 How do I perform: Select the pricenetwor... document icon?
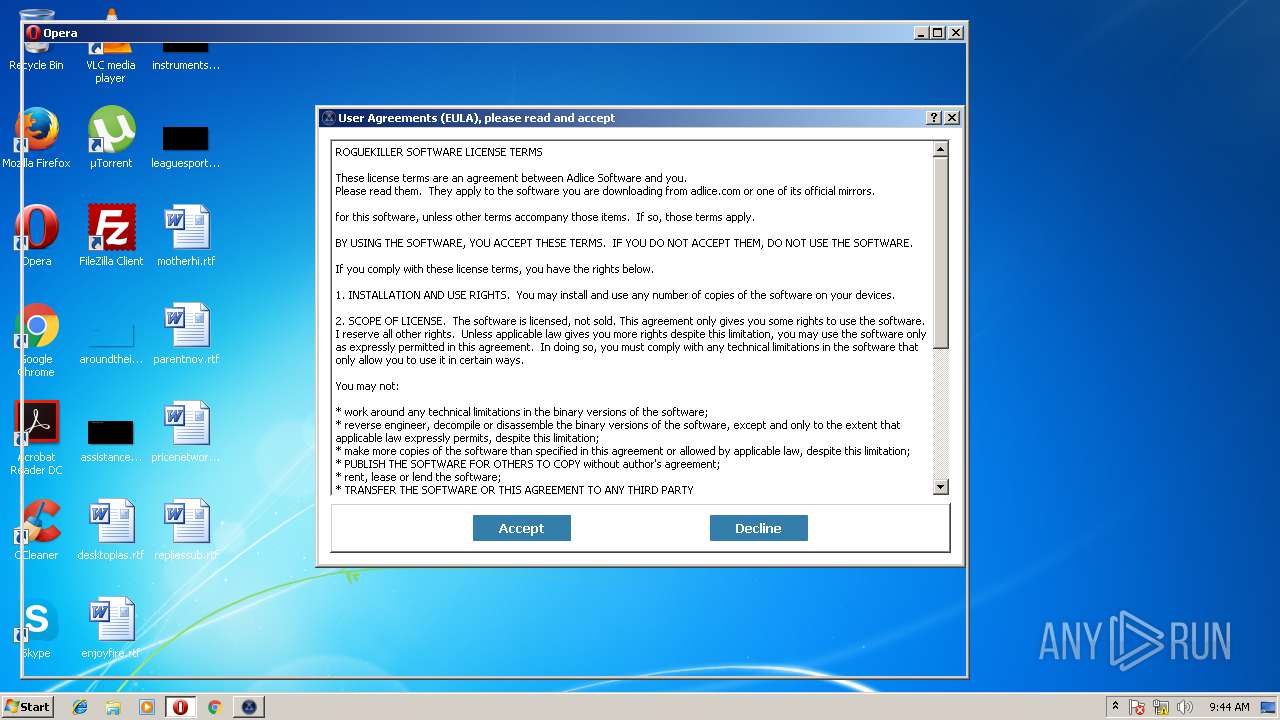(186, 432)
